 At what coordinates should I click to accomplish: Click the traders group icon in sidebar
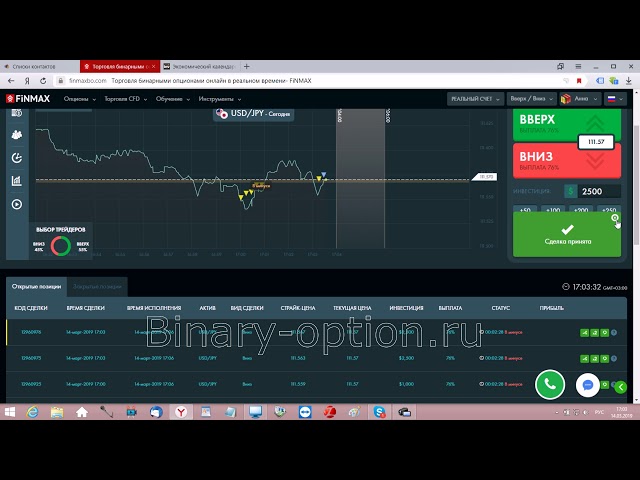click(17, 134)
